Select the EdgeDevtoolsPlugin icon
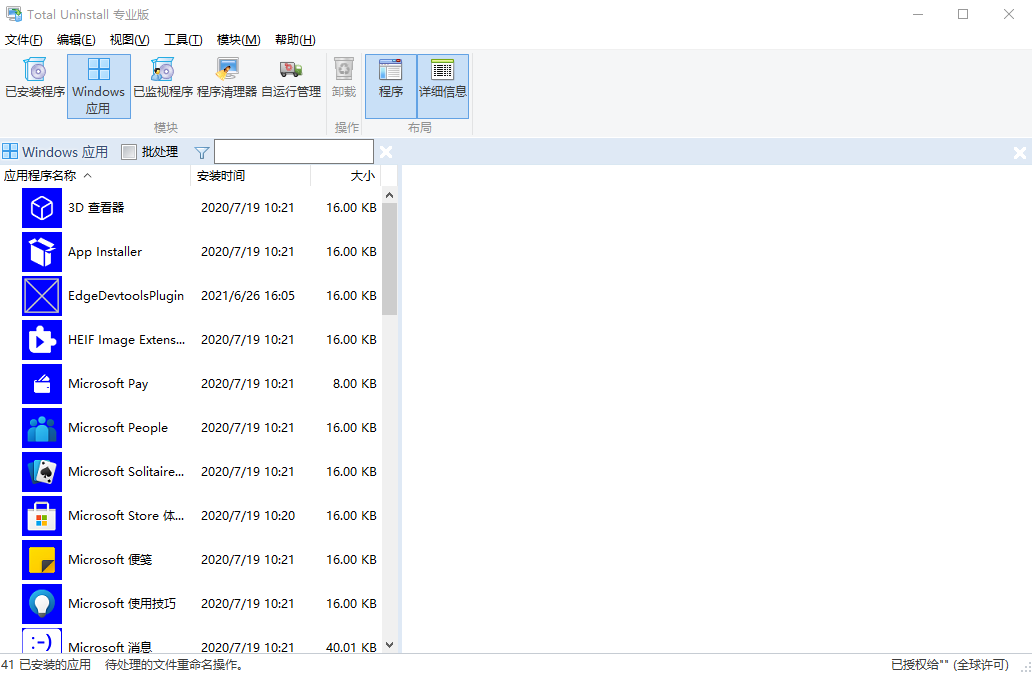 click(x=41, y=296)
